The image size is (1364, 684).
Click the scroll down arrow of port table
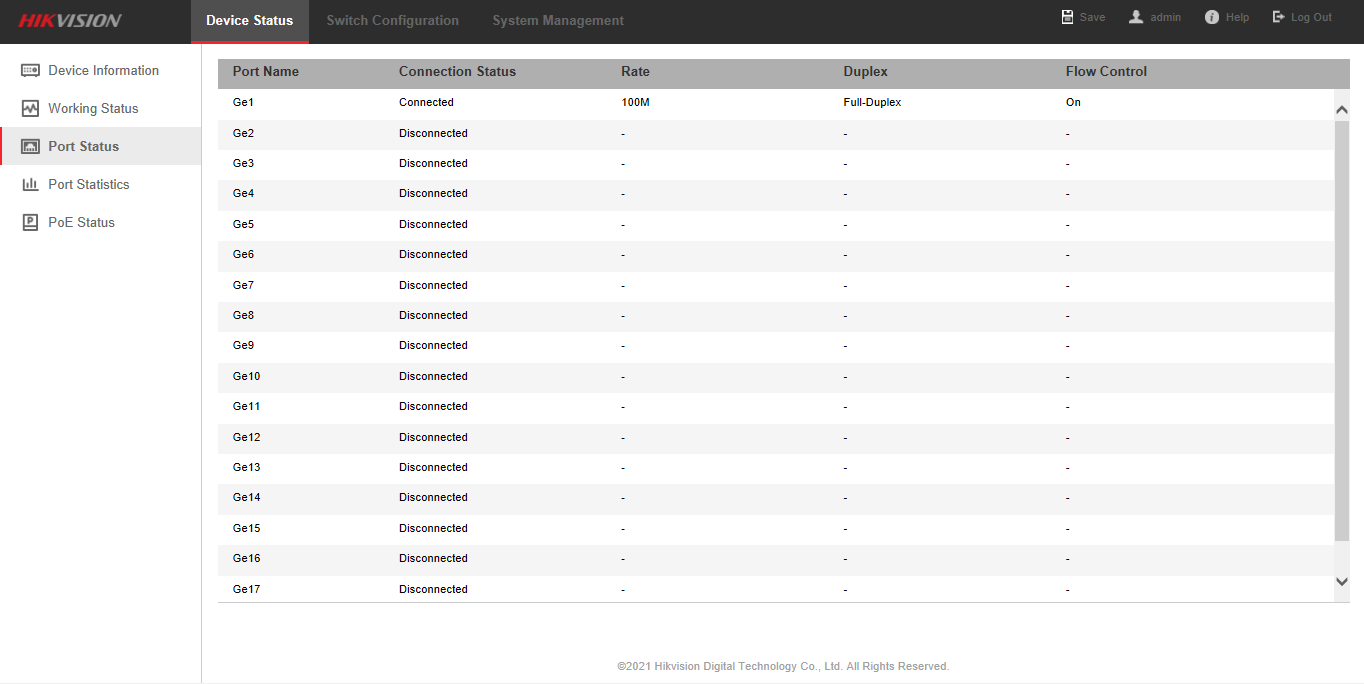[x=1342, y=581]
